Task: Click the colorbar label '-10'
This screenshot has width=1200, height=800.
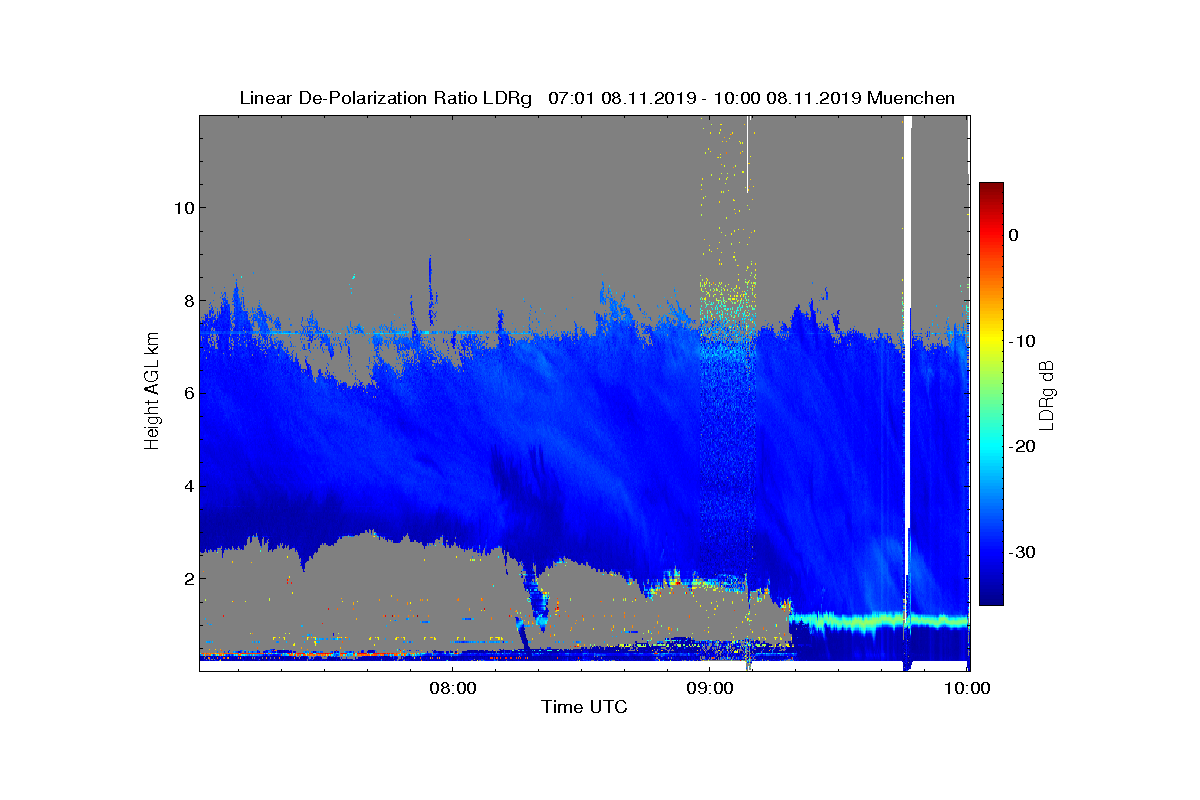Action: [1020, 341]
